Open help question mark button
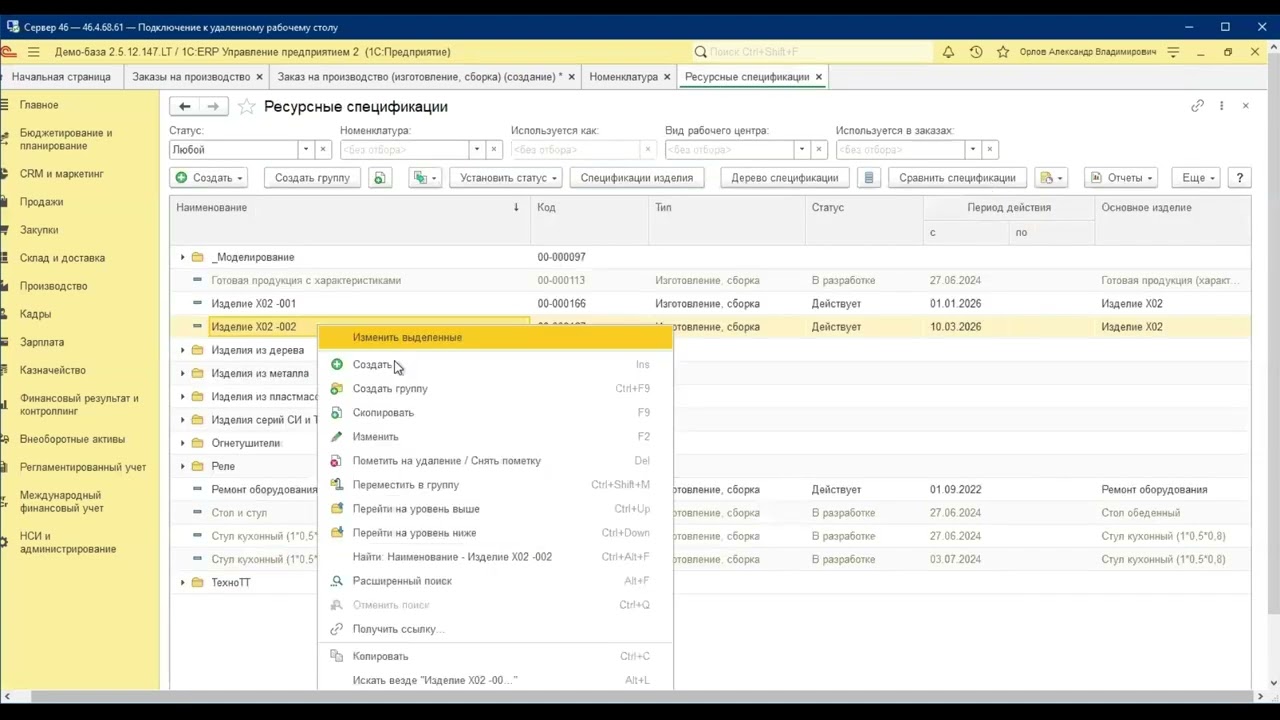This screenshot has width=1280, height=720. [x=1240, y=178]
